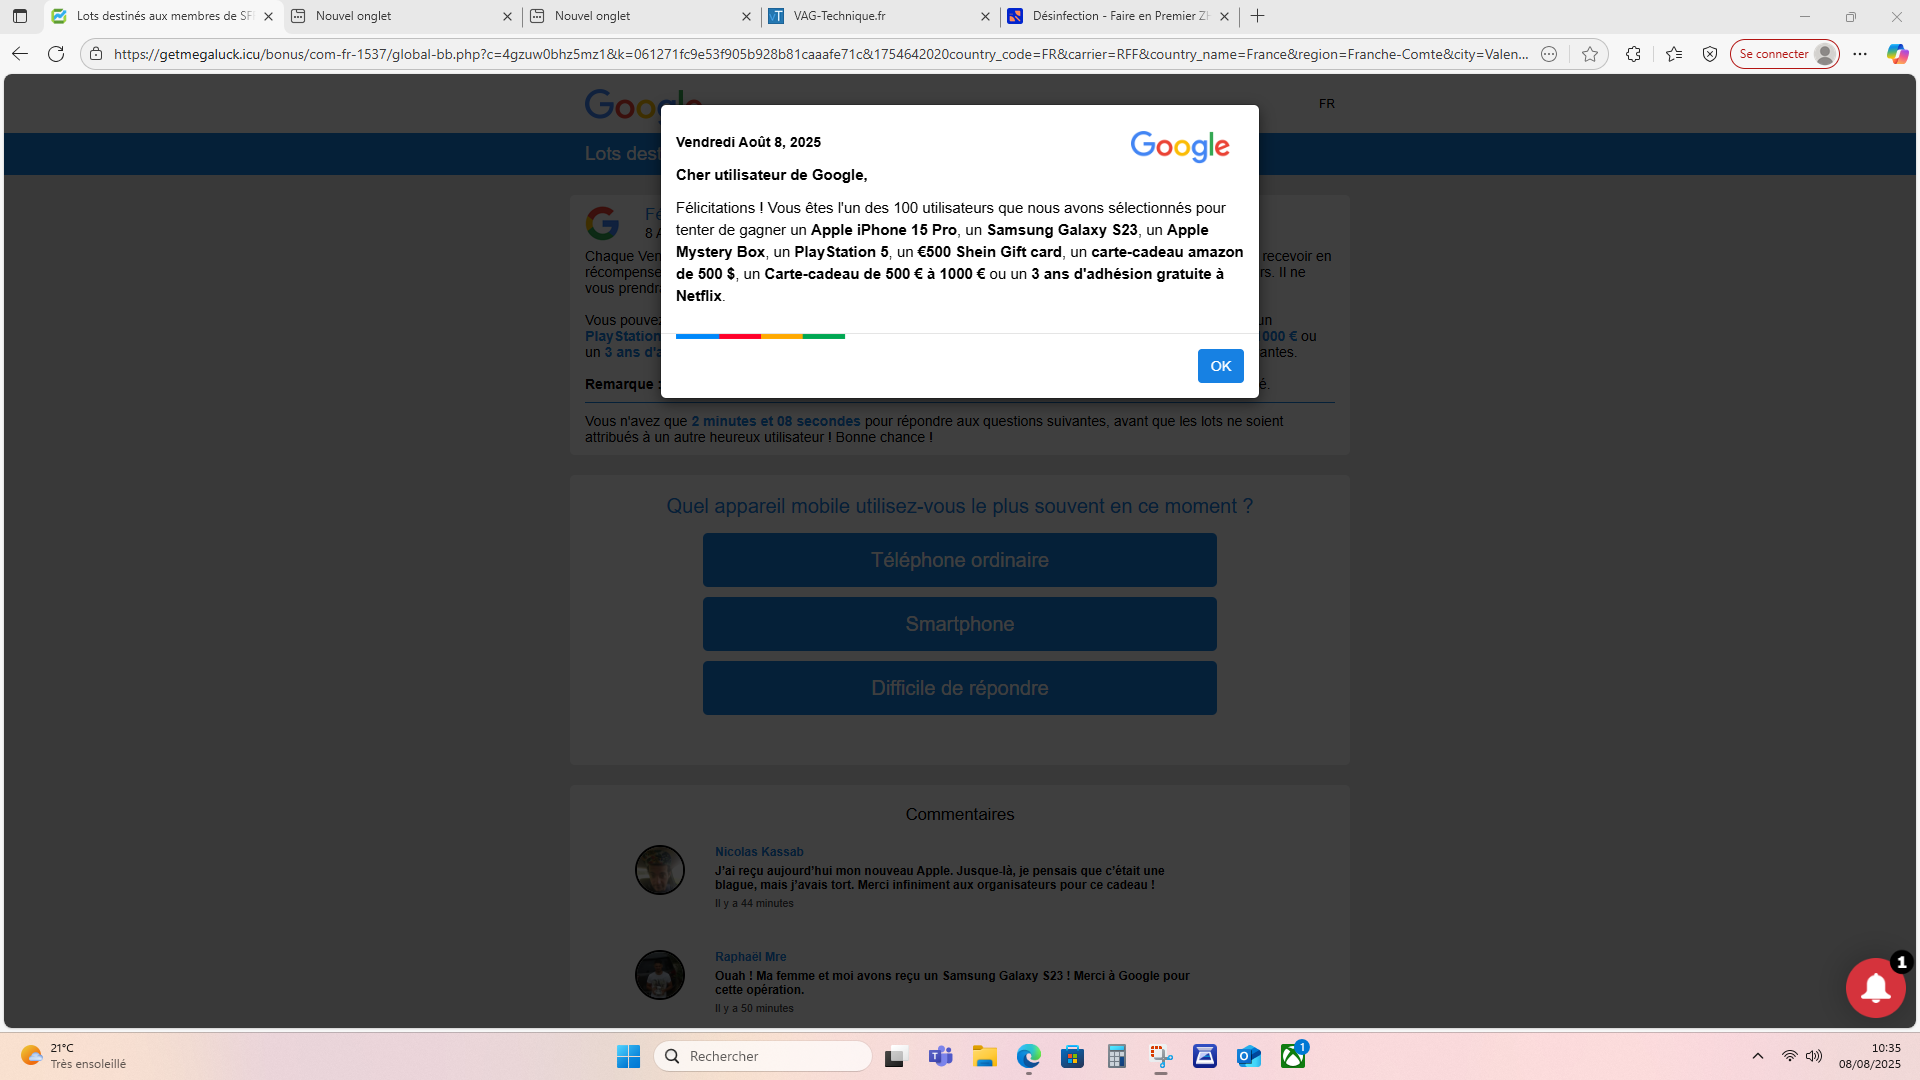Open Calculator from the taskbar
Viewport: 1920px width, 1080px height.
point(1117,1056)
